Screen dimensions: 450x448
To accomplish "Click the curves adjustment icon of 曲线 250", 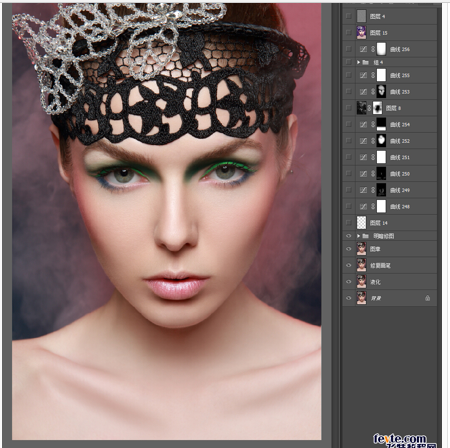I will point(363,174).
